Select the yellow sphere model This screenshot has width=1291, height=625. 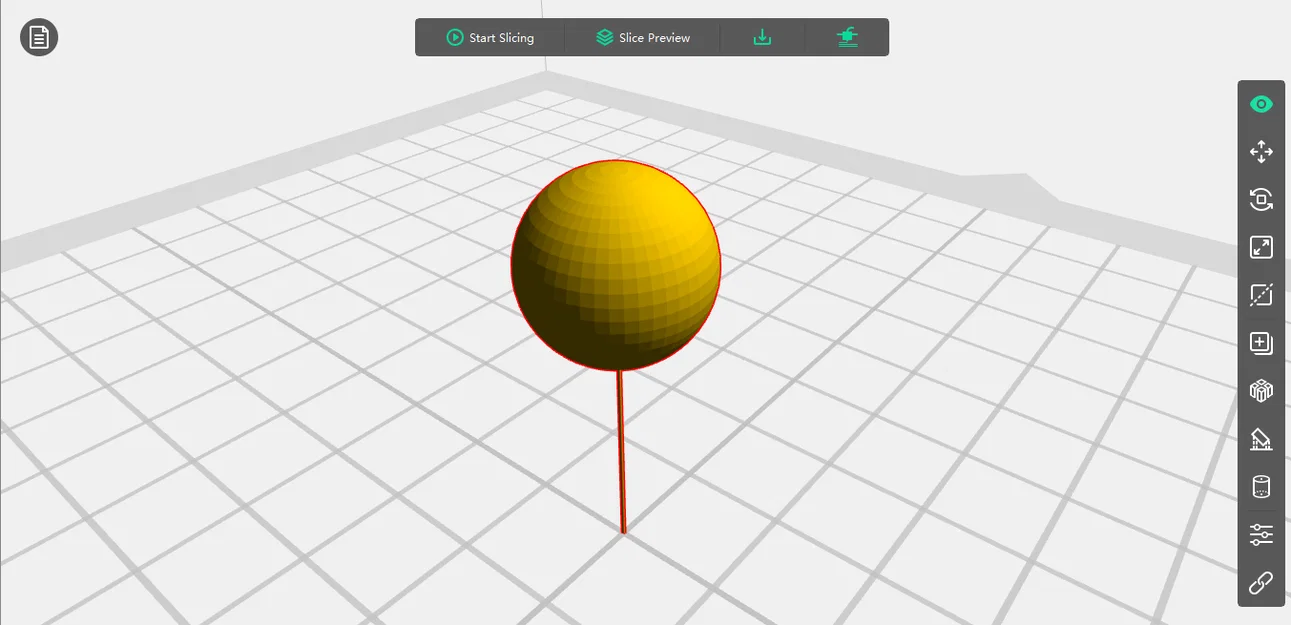click(615, 265)
